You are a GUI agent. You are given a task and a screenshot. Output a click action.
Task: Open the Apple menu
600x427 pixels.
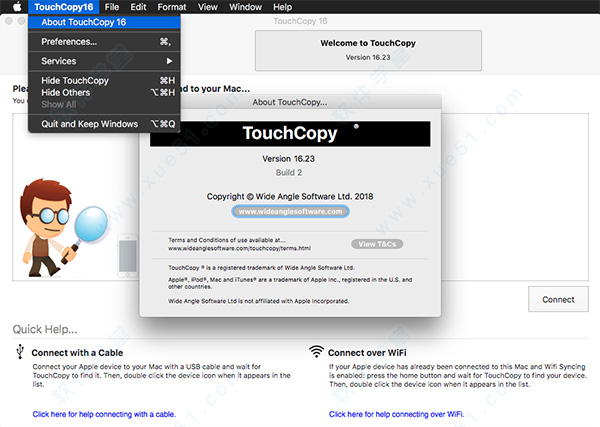(x=16, y=7)
